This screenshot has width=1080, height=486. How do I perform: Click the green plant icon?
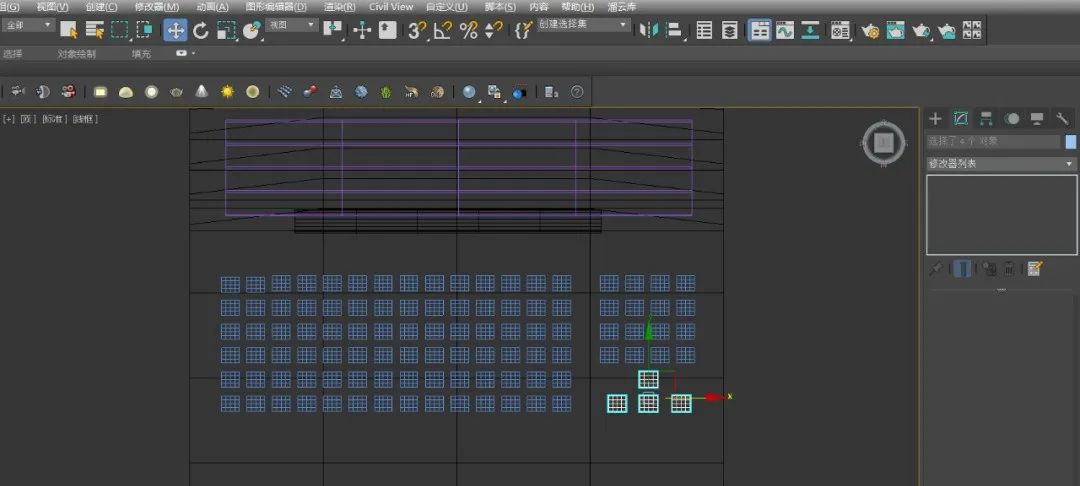pyautogui.click(x=386, y=92)
